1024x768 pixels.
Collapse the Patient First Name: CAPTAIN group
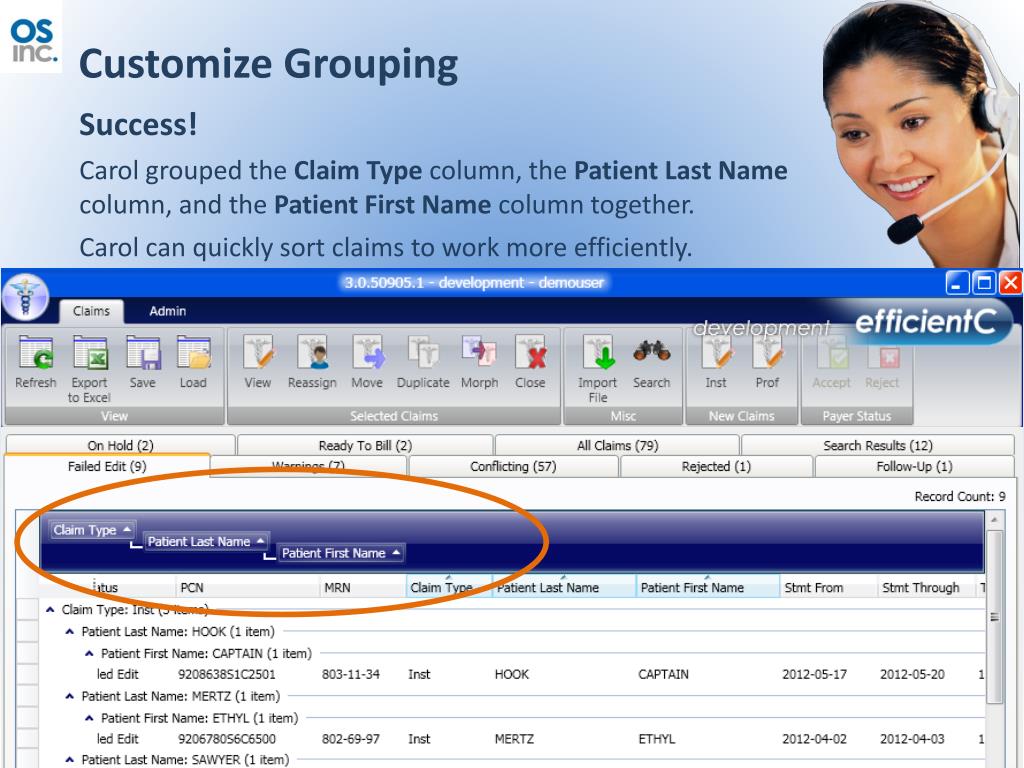tap(89, 653)
